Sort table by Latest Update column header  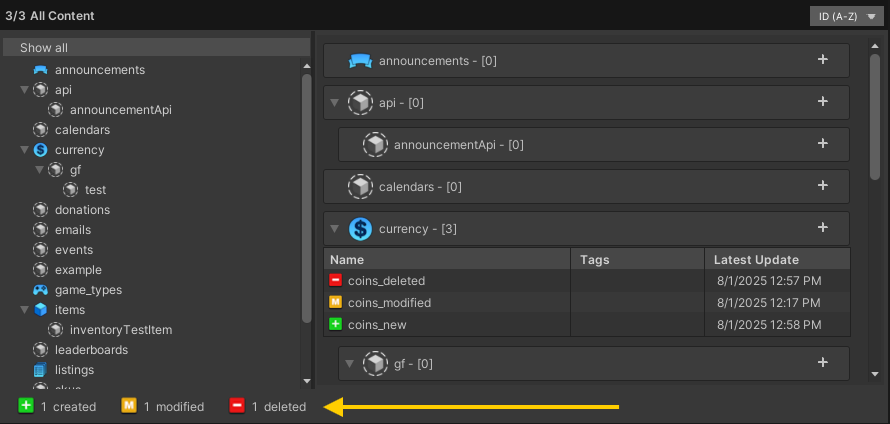756,260
